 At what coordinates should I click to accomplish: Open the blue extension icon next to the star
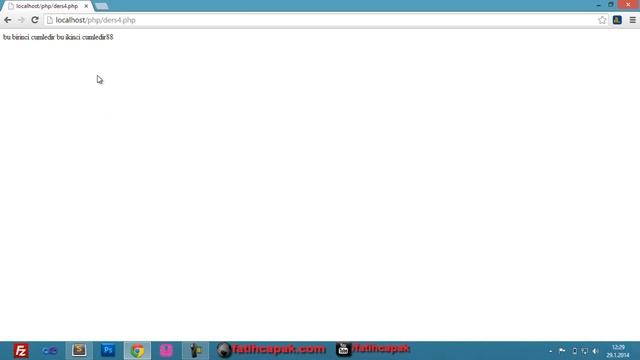pos(617,20)
